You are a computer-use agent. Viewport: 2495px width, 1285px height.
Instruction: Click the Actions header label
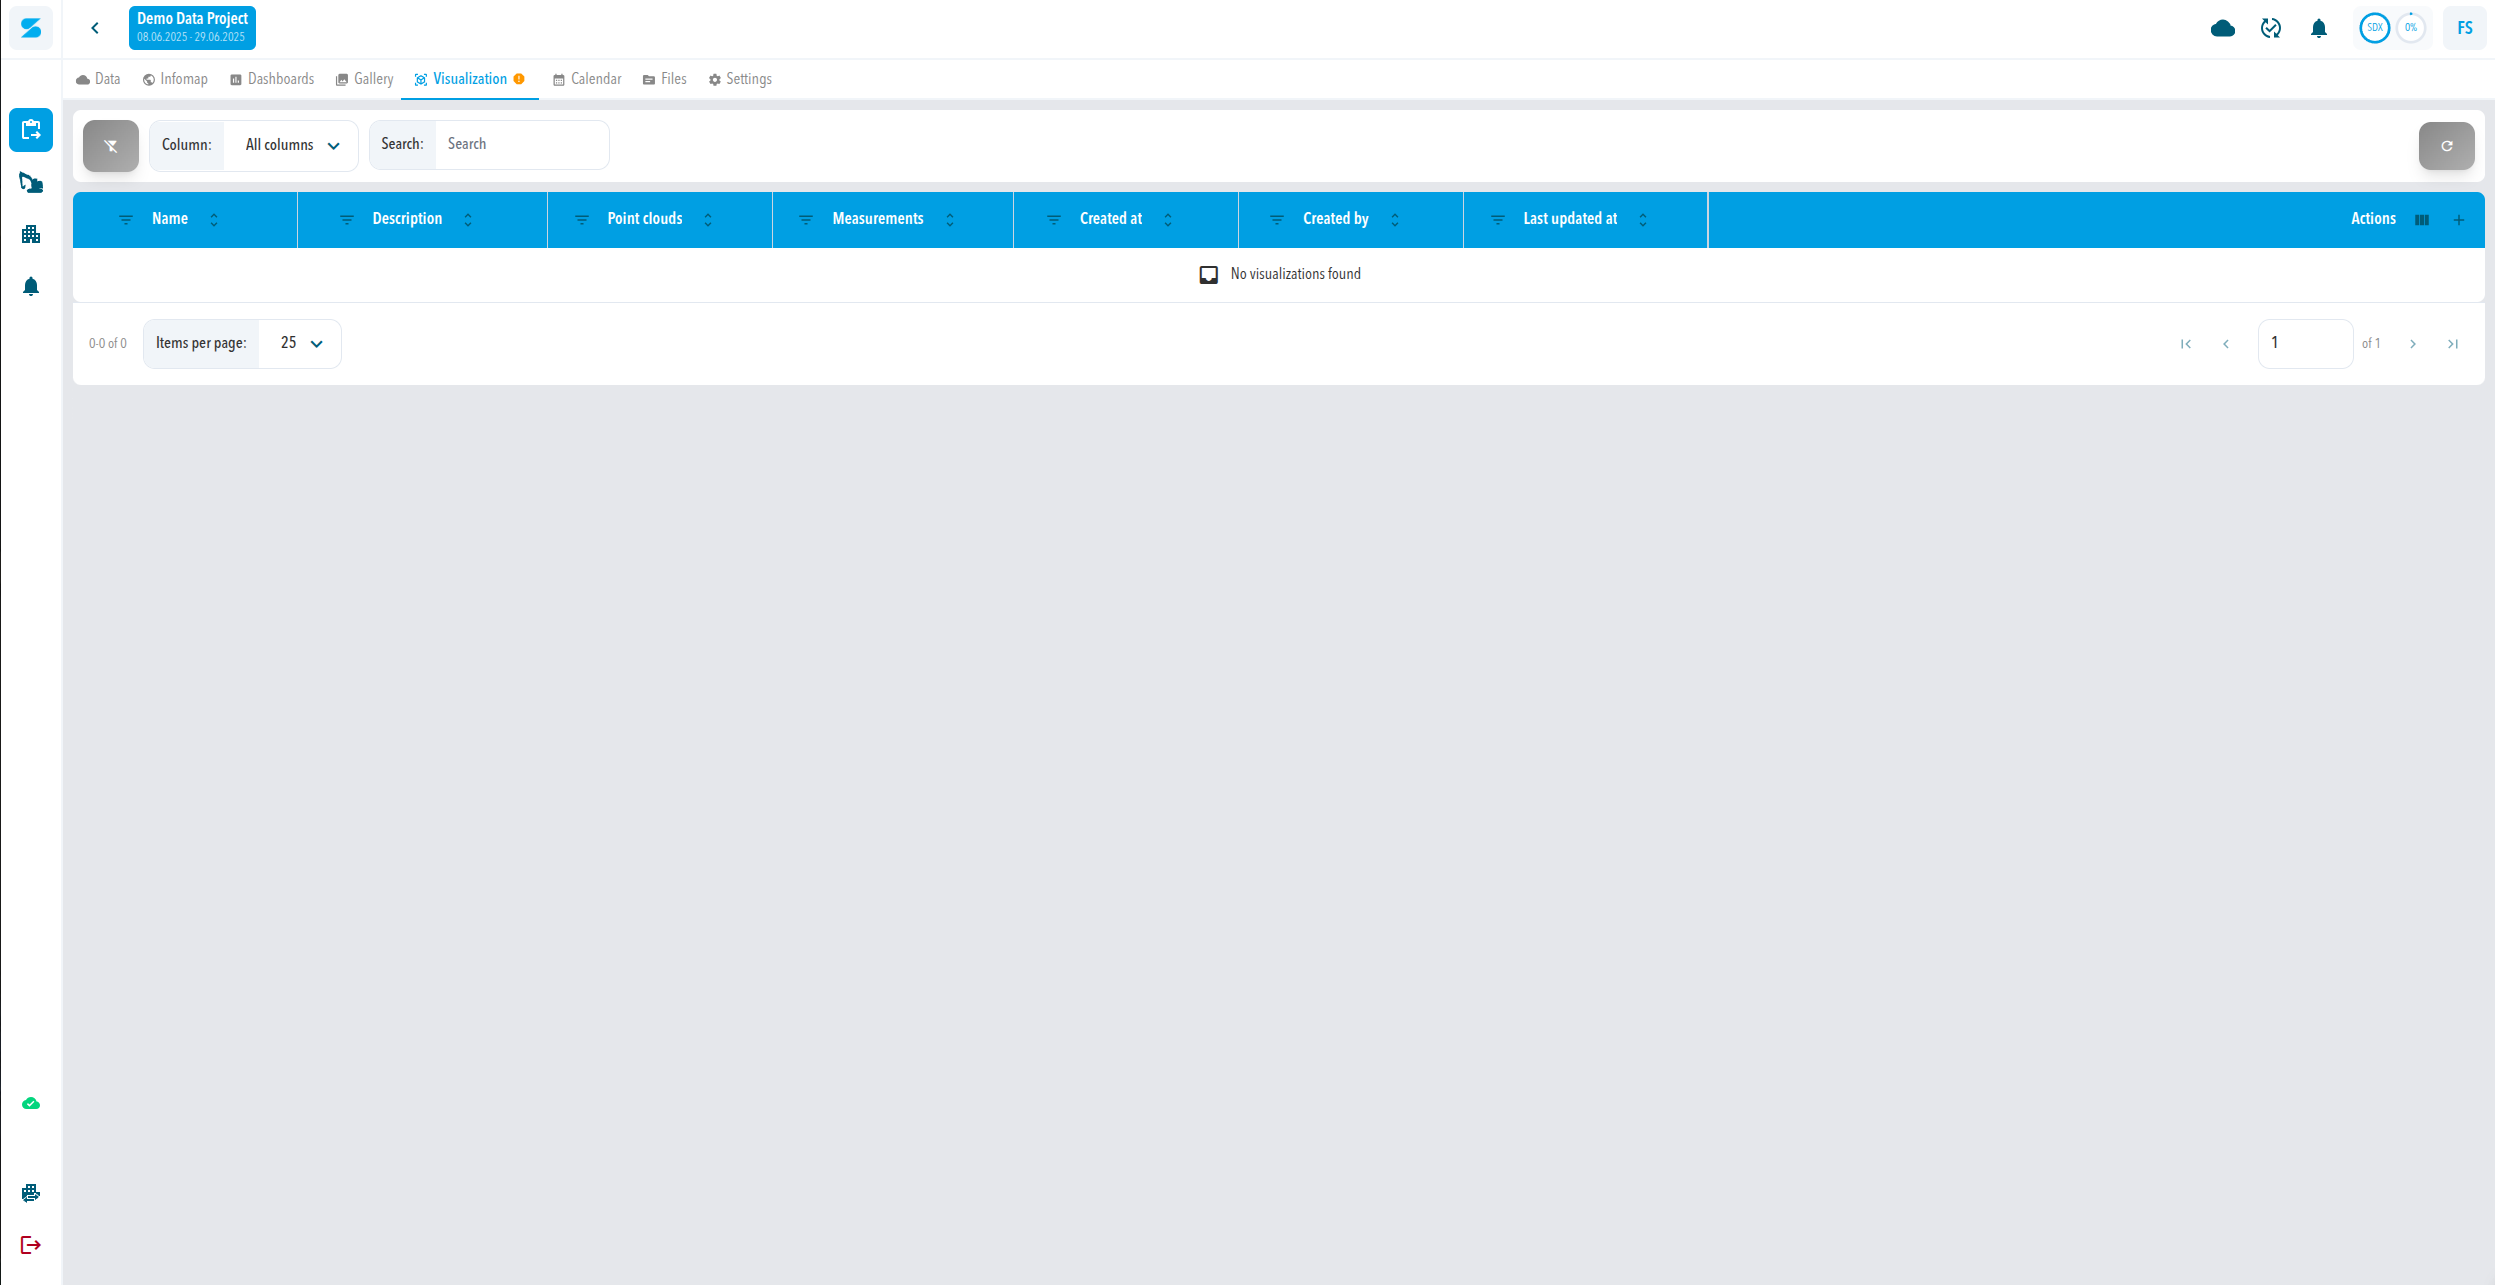2373,219
